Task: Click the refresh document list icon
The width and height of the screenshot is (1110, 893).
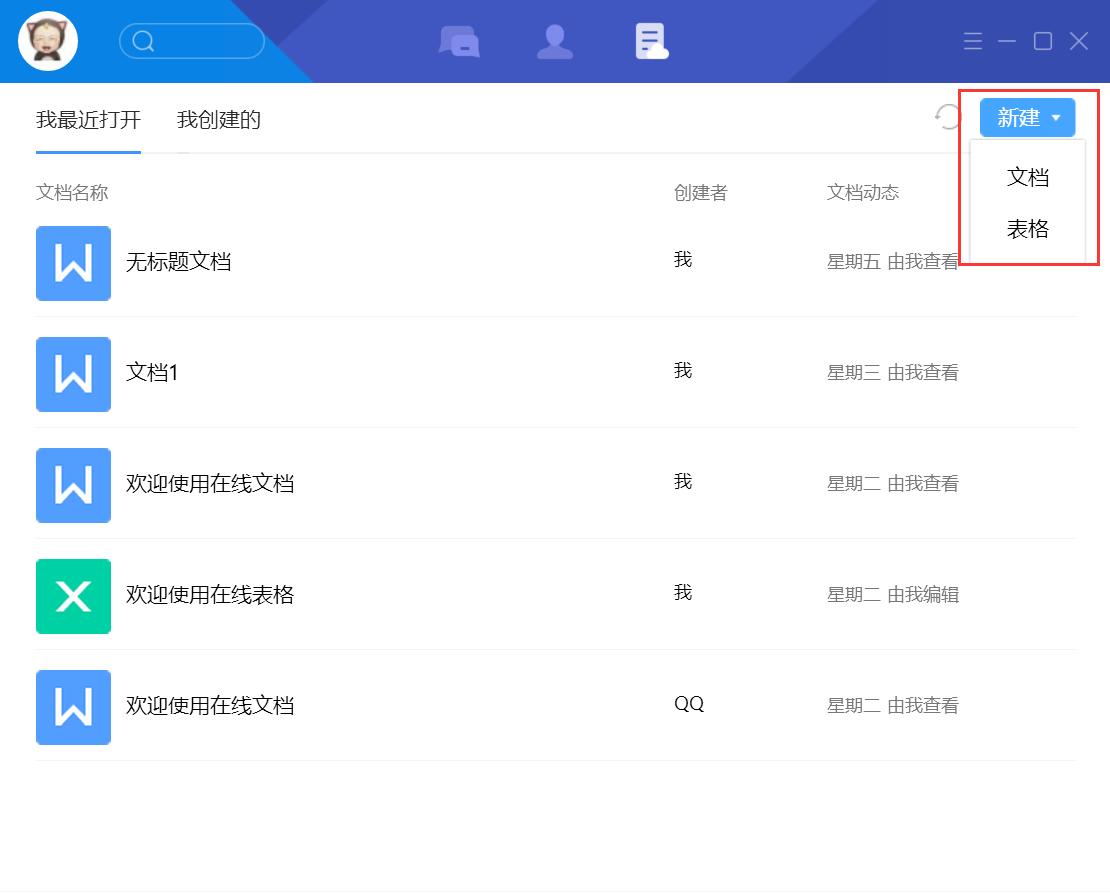Action: pos(947,117)
